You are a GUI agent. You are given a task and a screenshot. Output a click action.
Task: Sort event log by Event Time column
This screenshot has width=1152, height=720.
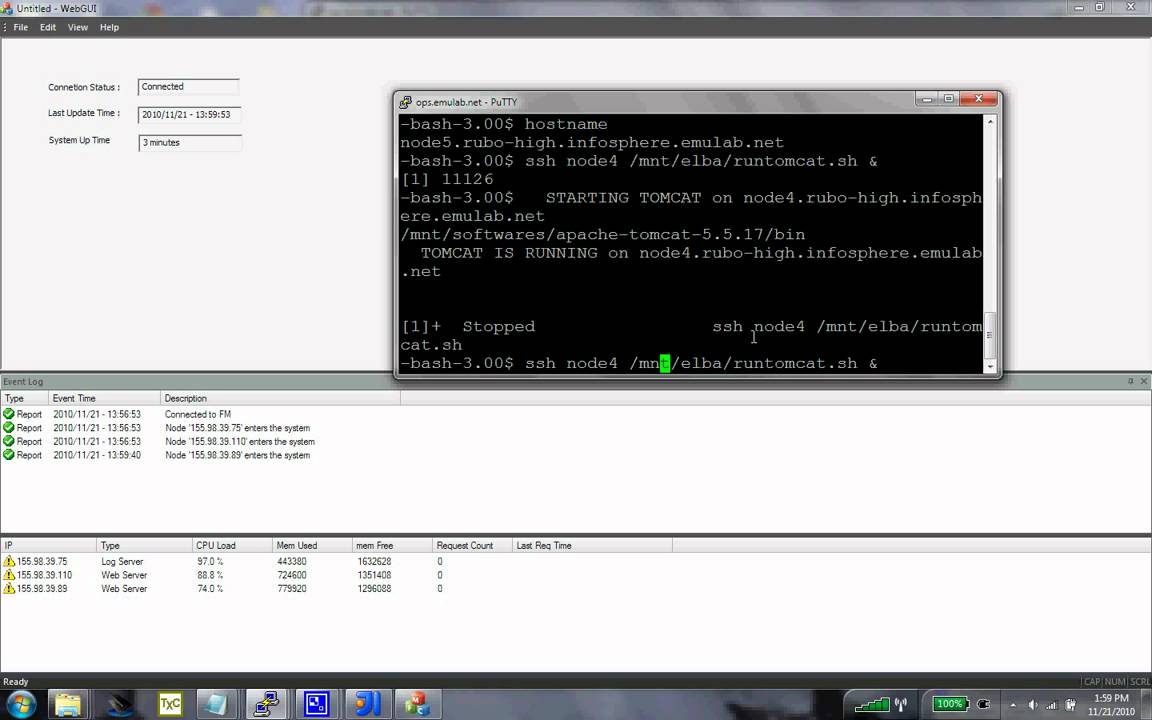[104, 398]
